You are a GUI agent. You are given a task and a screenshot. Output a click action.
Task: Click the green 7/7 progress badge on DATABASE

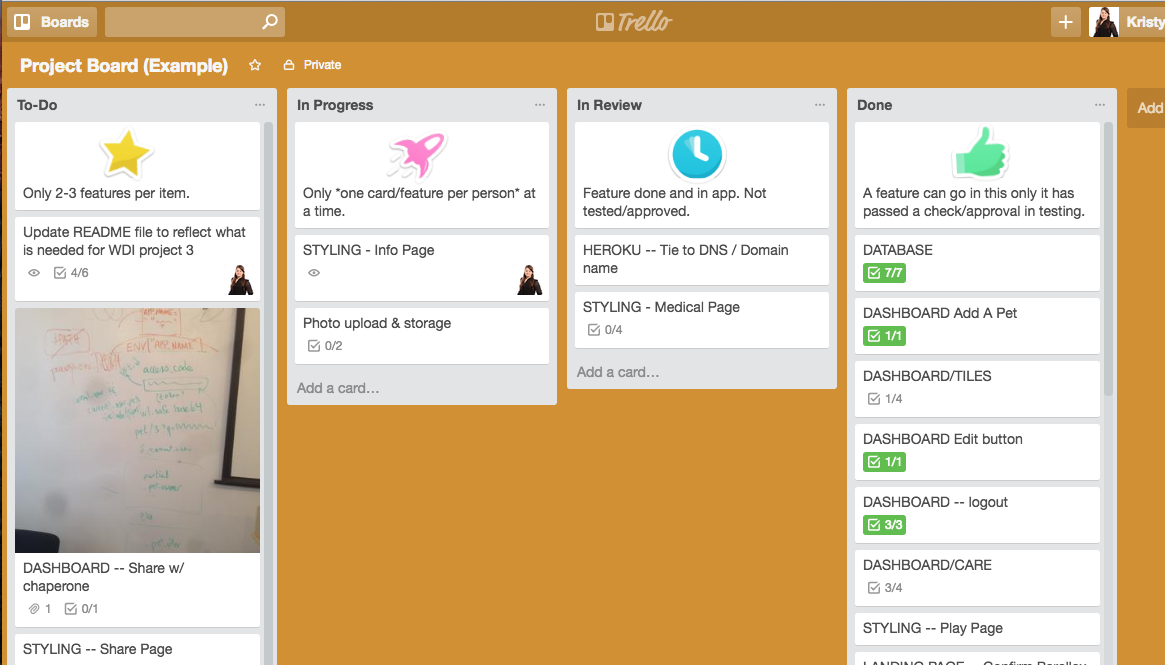883,272
